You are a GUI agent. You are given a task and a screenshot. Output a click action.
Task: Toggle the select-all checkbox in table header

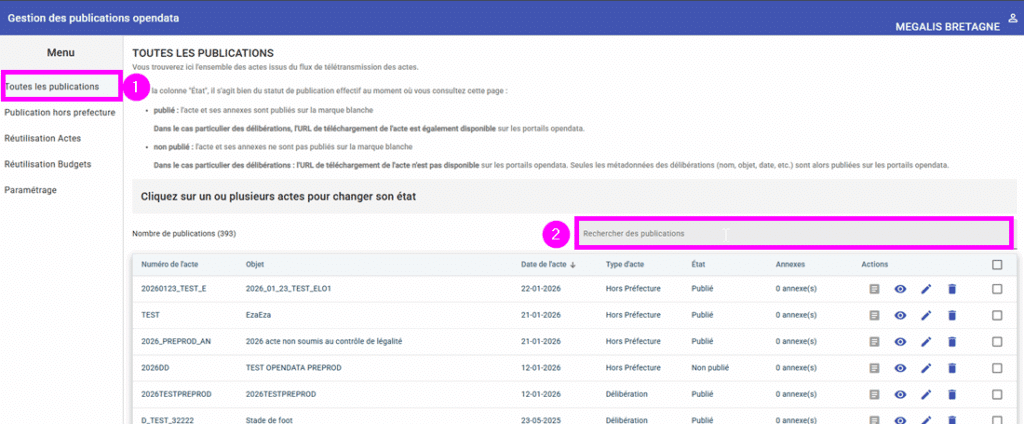pos(996,265)
